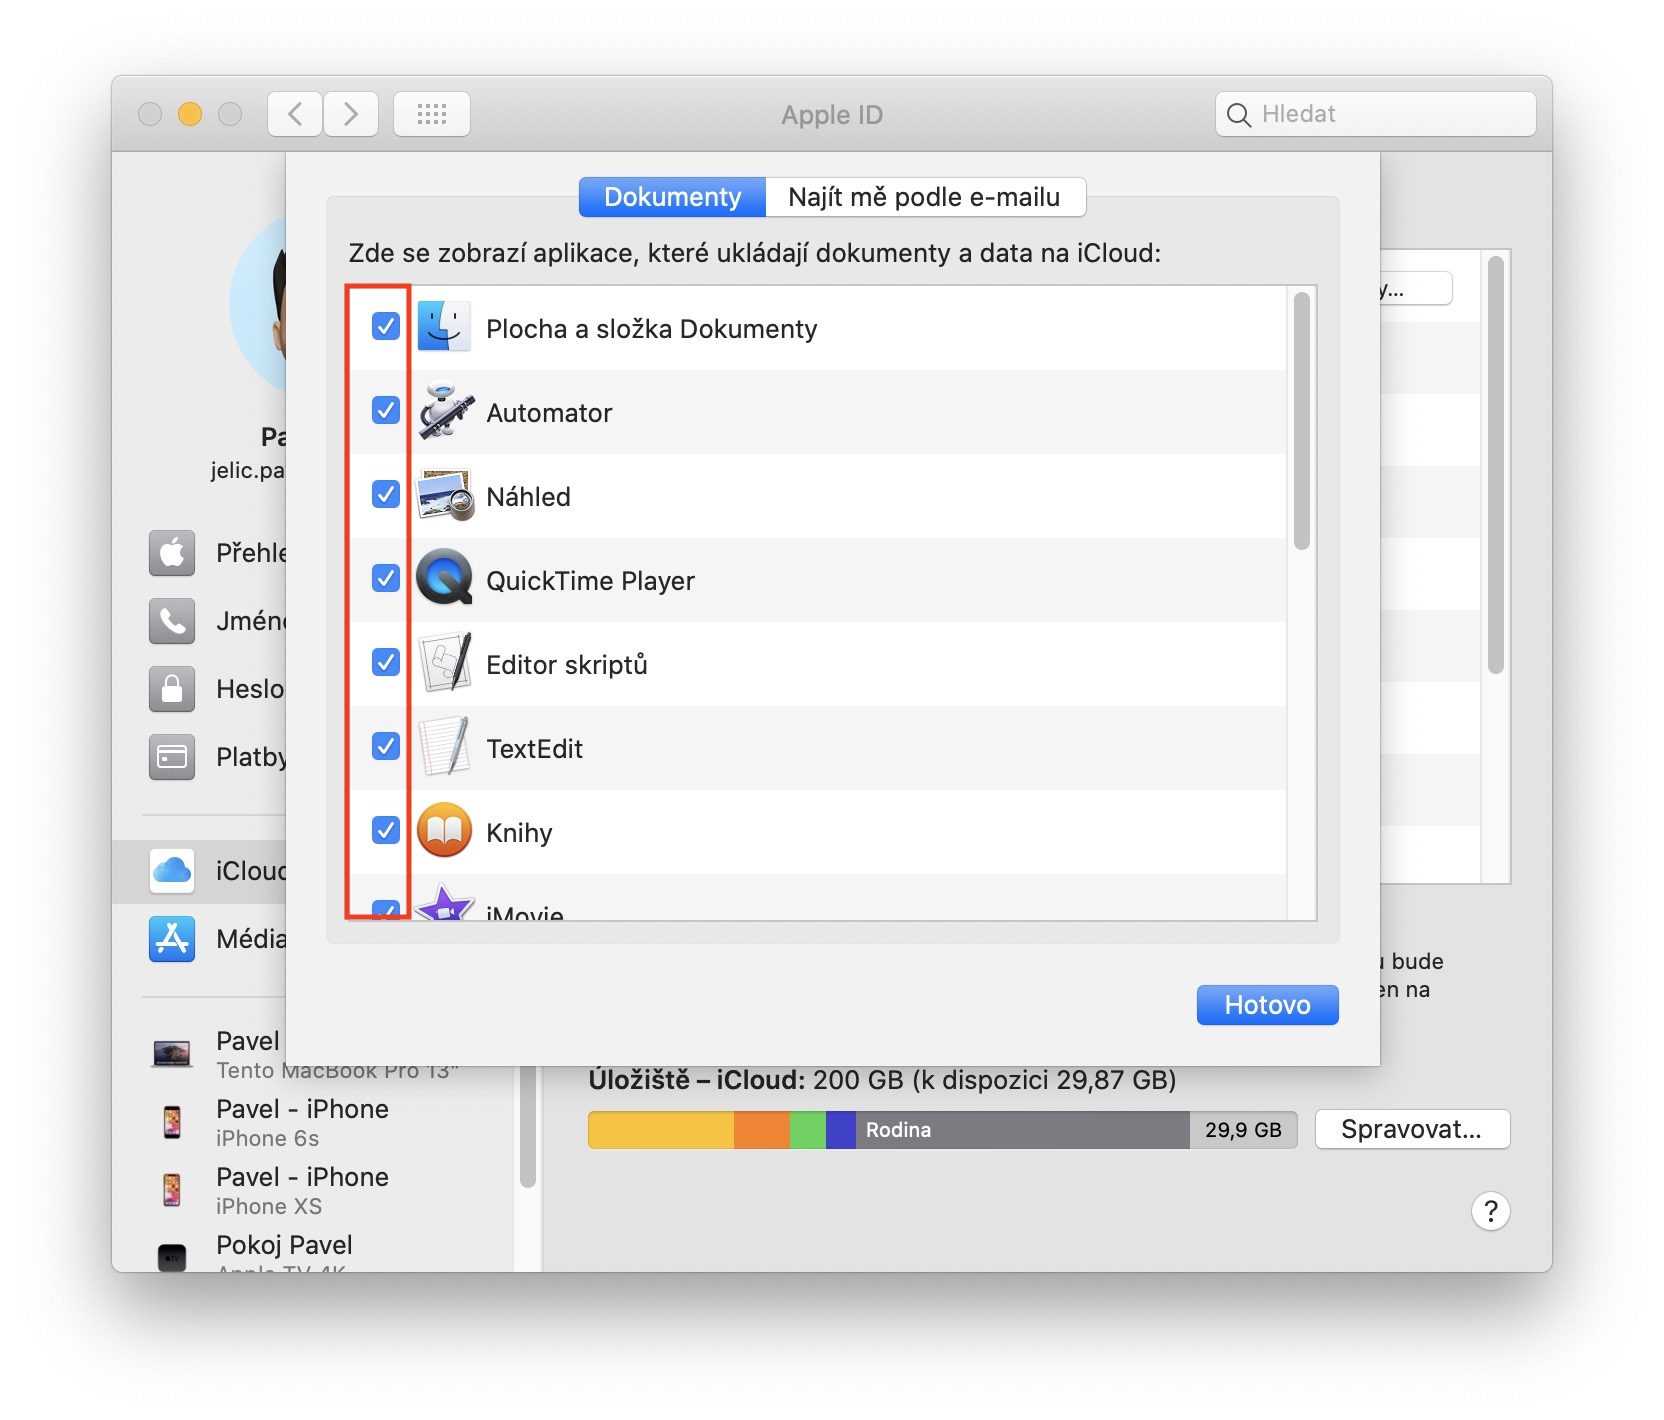Click the yellow segment of storage bar

coord(661,1130)
